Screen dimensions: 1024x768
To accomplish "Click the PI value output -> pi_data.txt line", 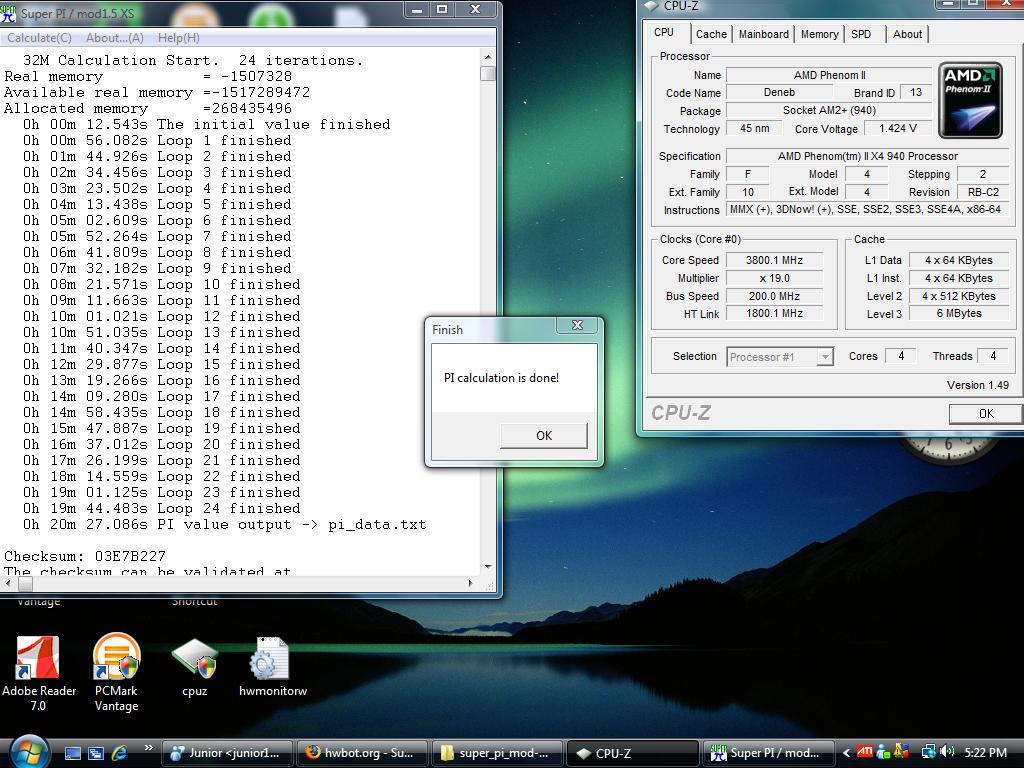I will 224,524.
